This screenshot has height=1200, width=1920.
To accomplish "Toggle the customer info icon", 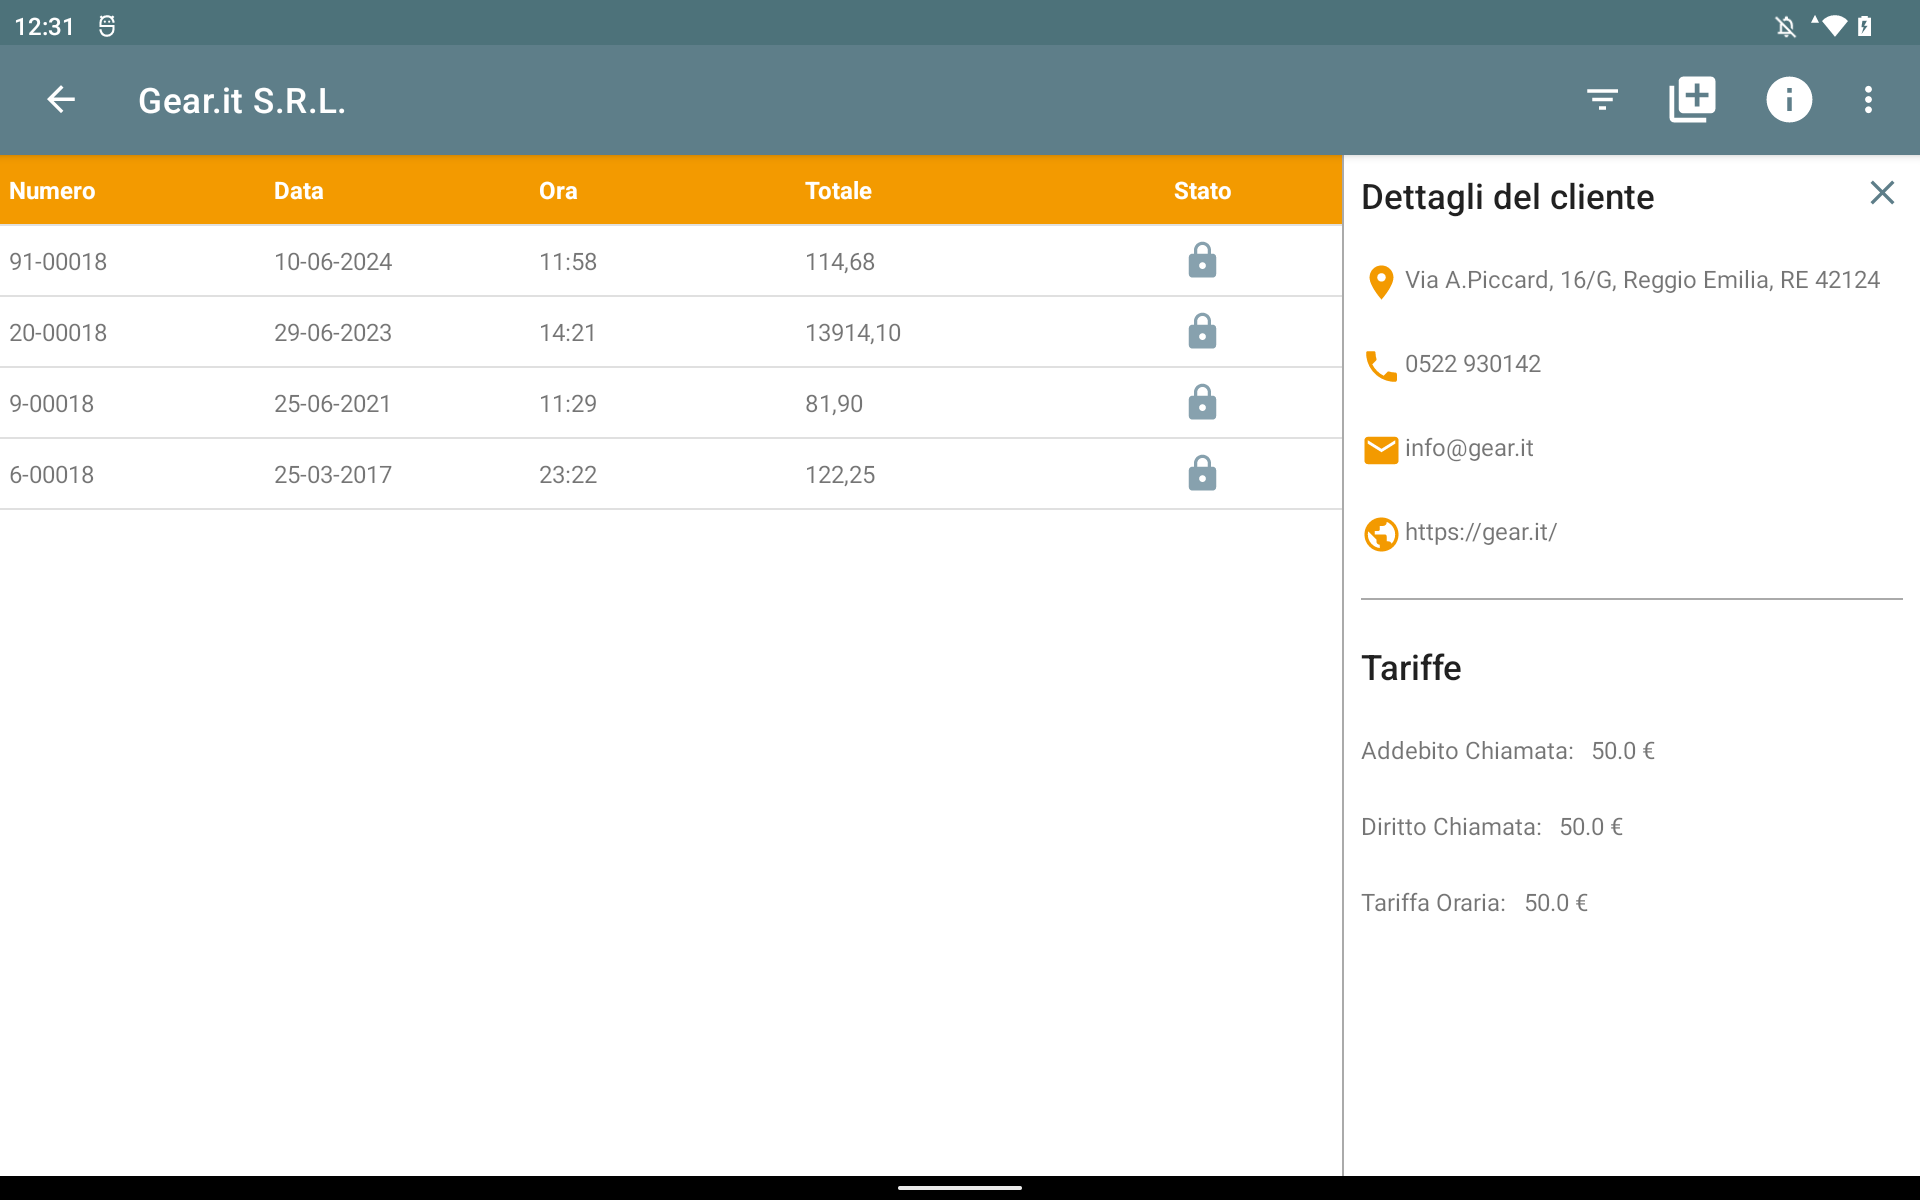I will click(x=1788, y=100).
